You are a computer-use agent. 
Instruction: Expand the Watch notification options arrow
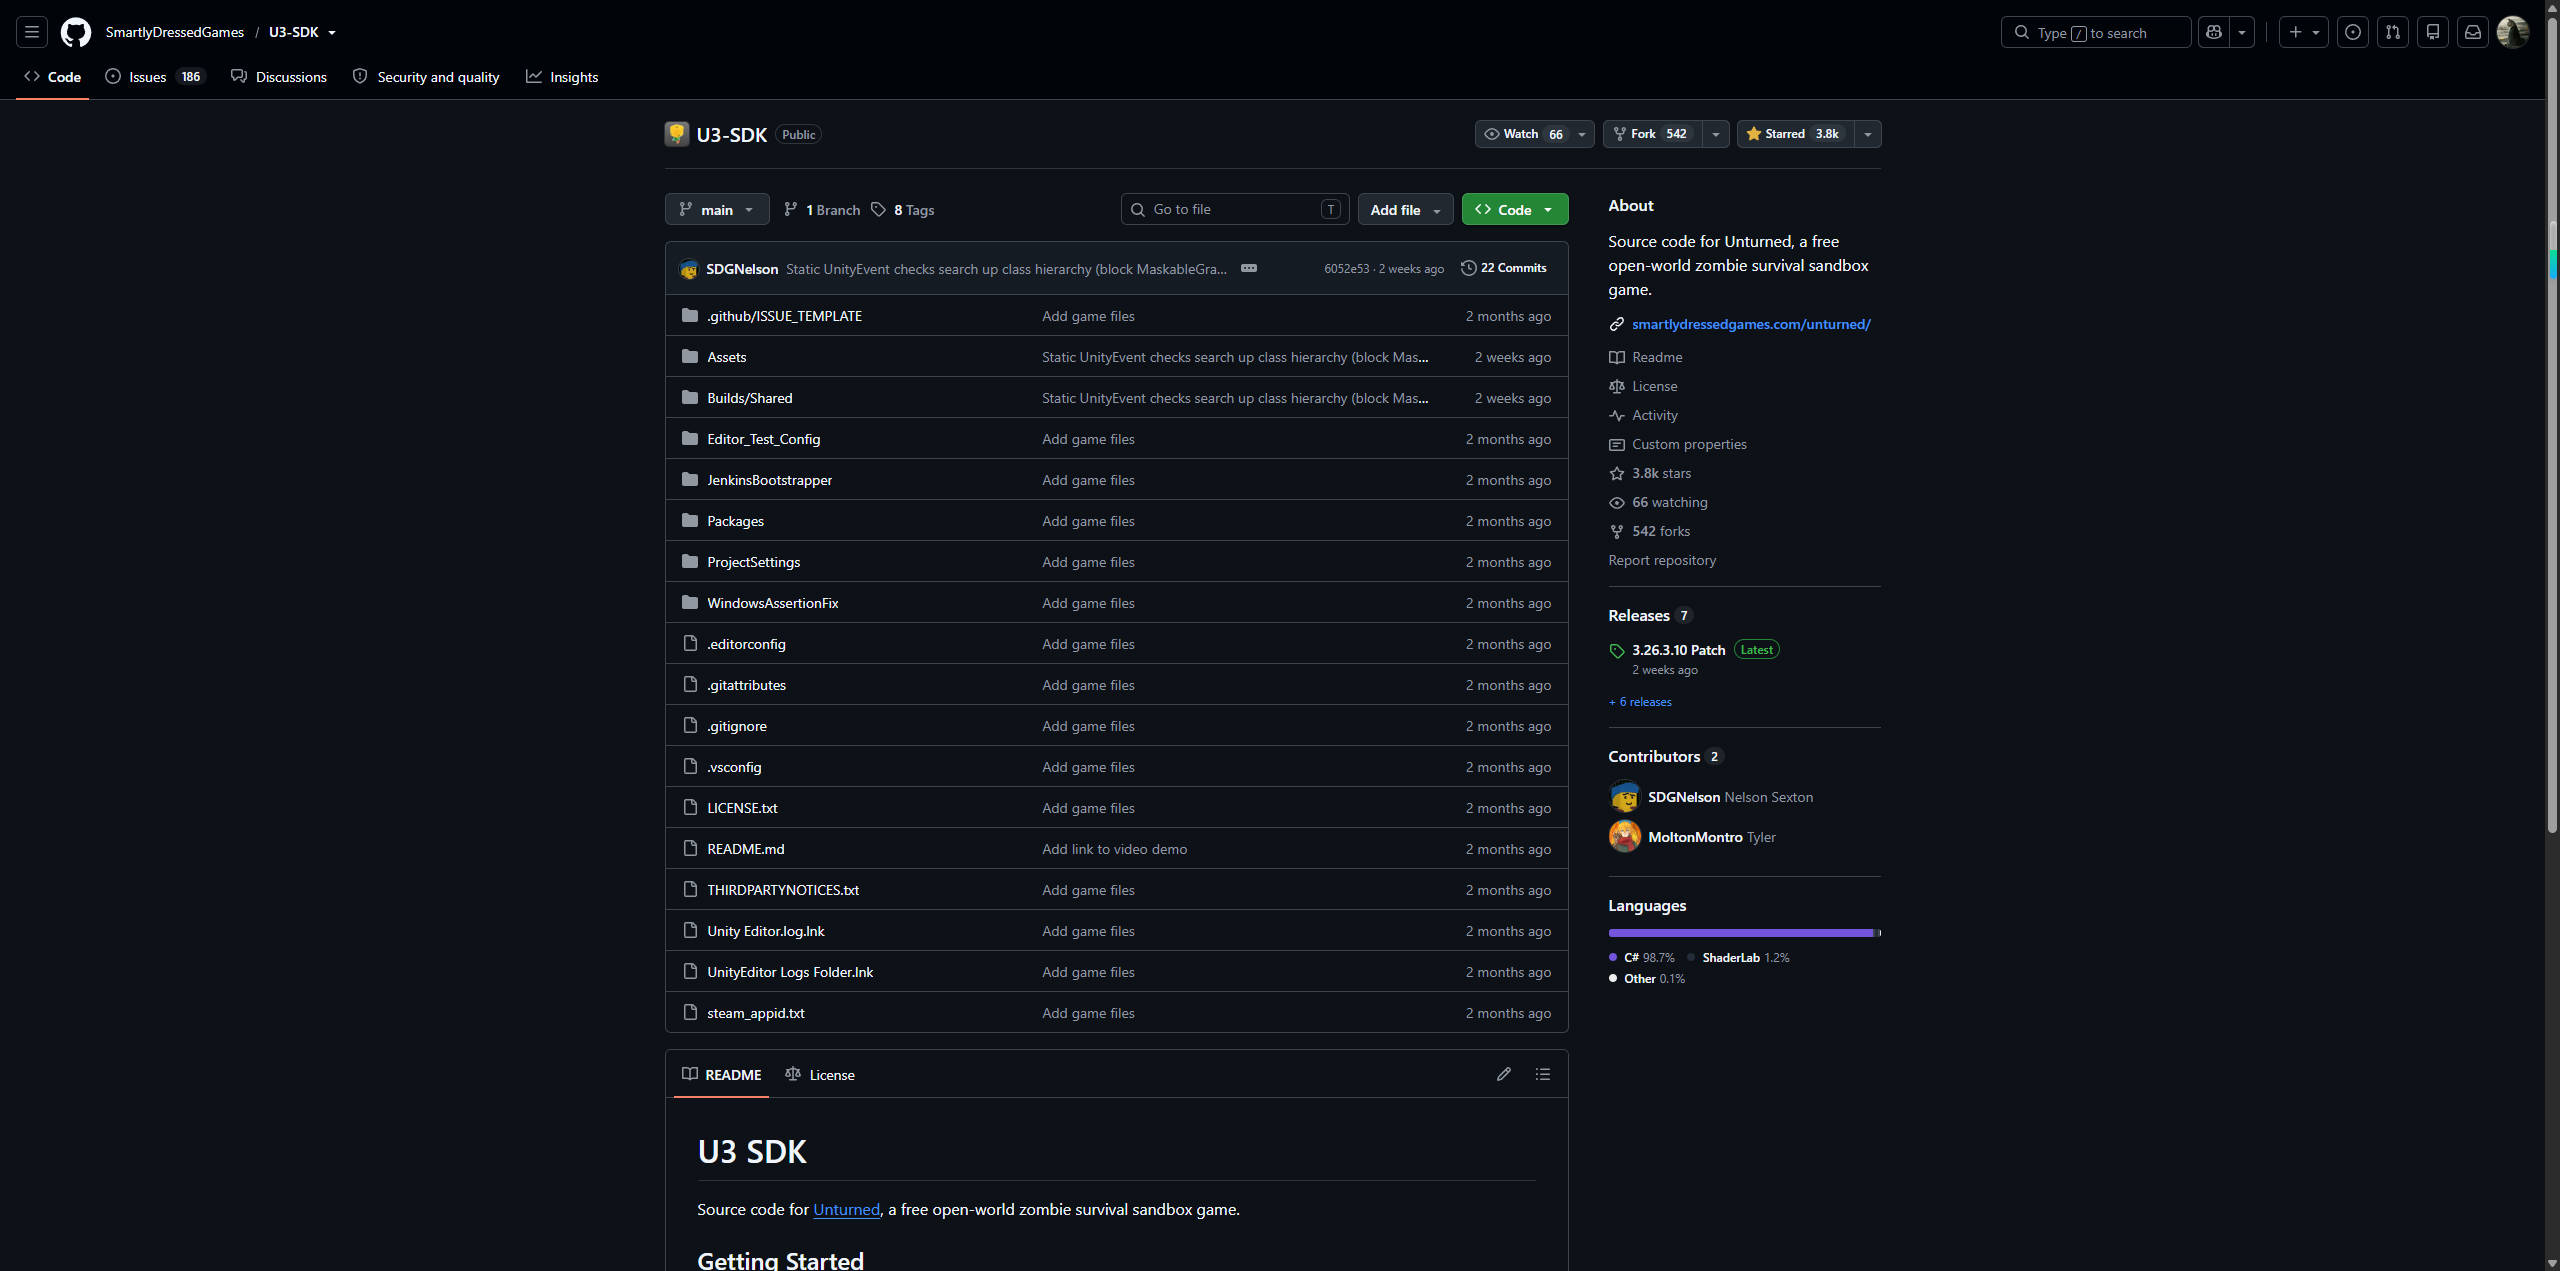(1582, 134)
